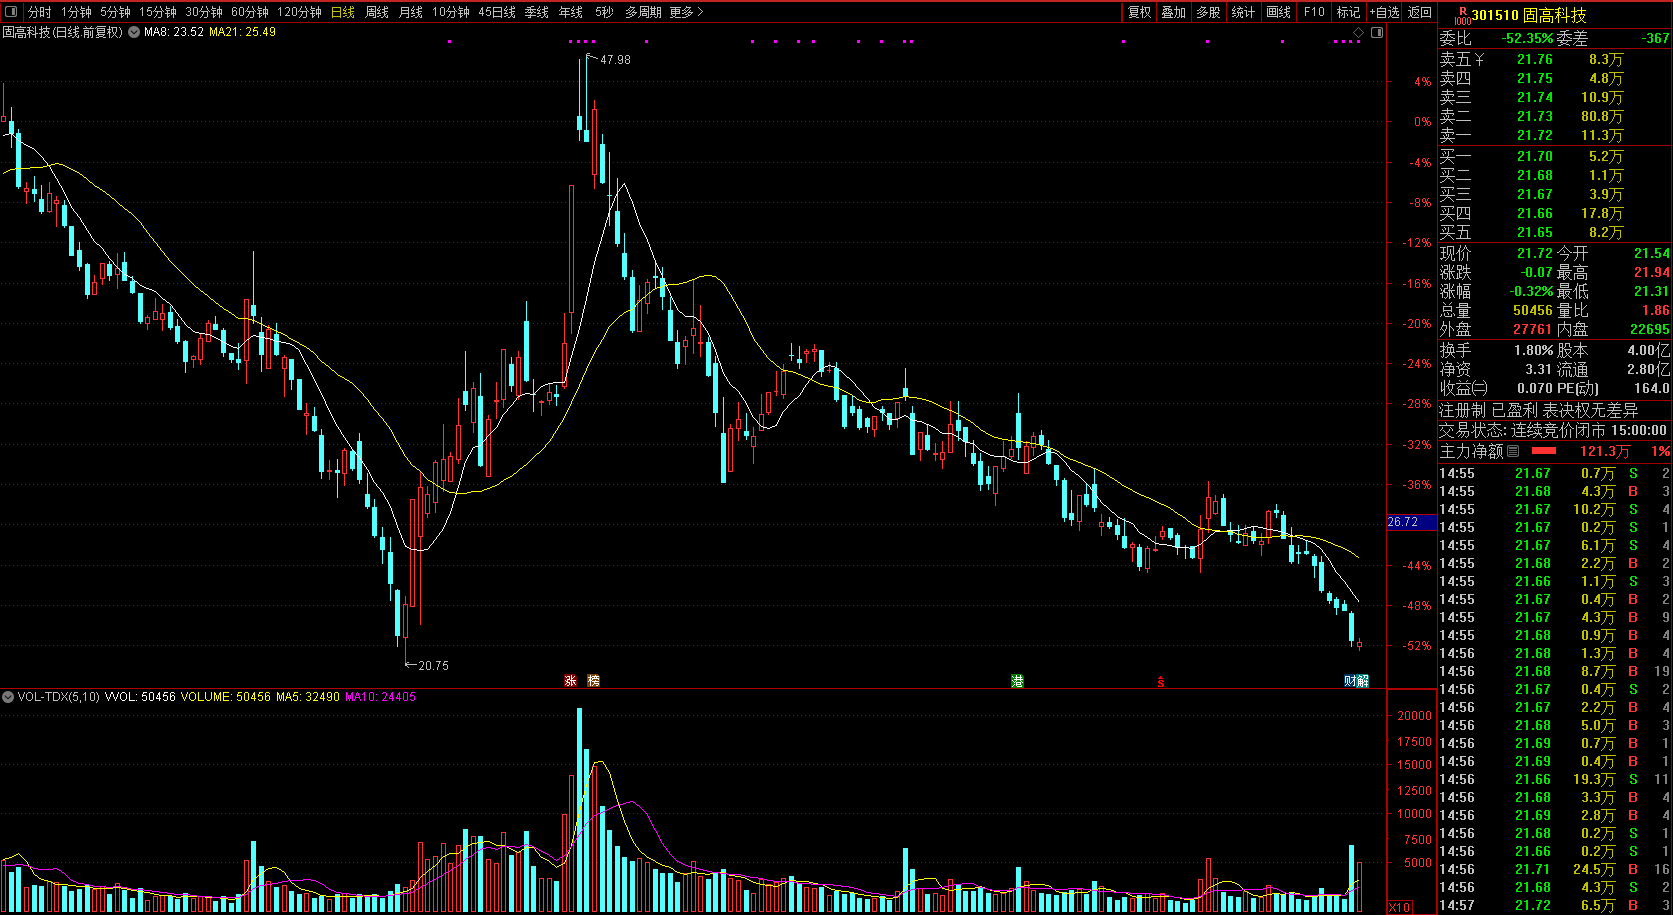Click the R 1000 badge beside the stock code
The height and width of the screenshot is (915, 1673).
coord(1462,15)
